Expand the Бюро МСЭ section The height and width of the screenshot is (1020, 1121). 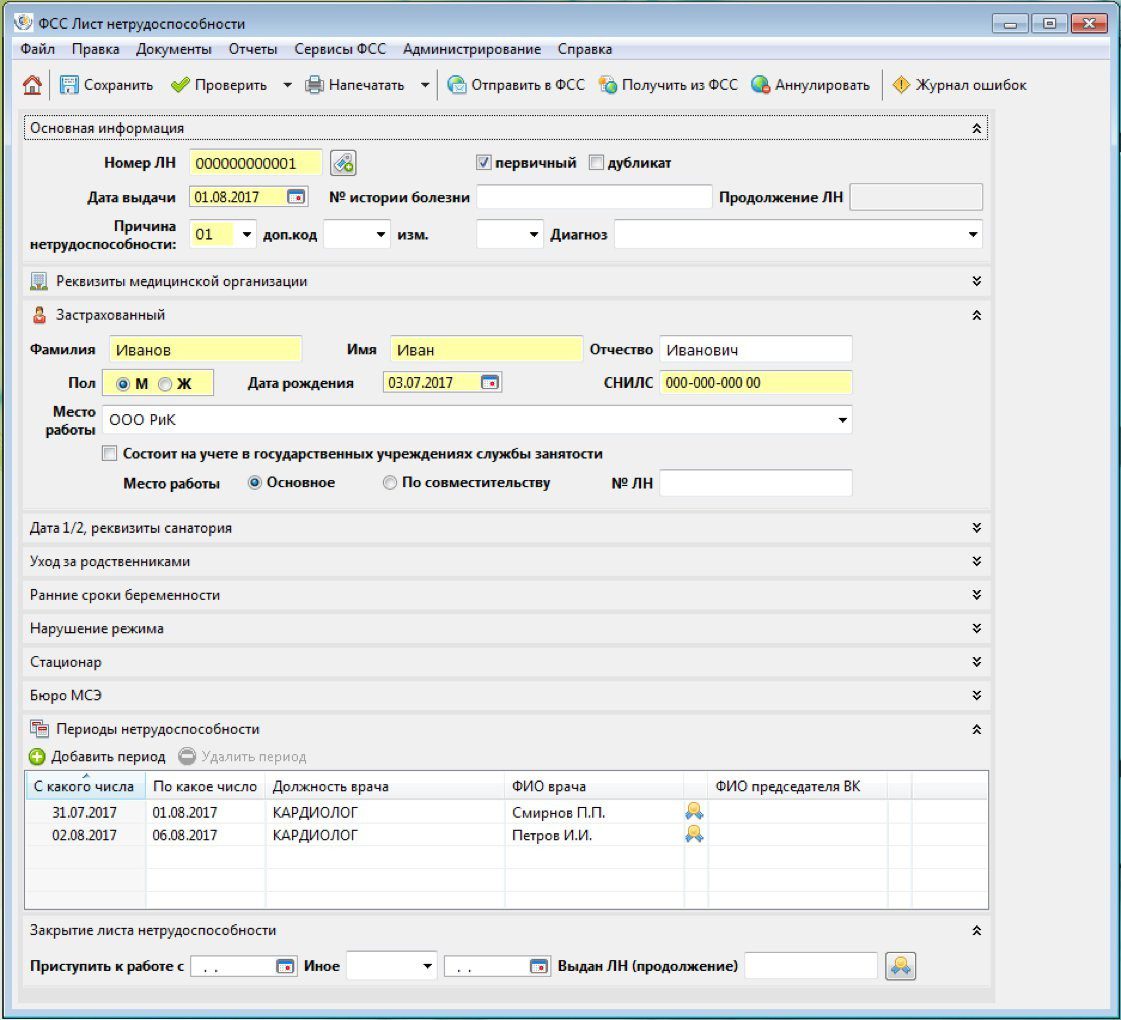click(976, 695)
